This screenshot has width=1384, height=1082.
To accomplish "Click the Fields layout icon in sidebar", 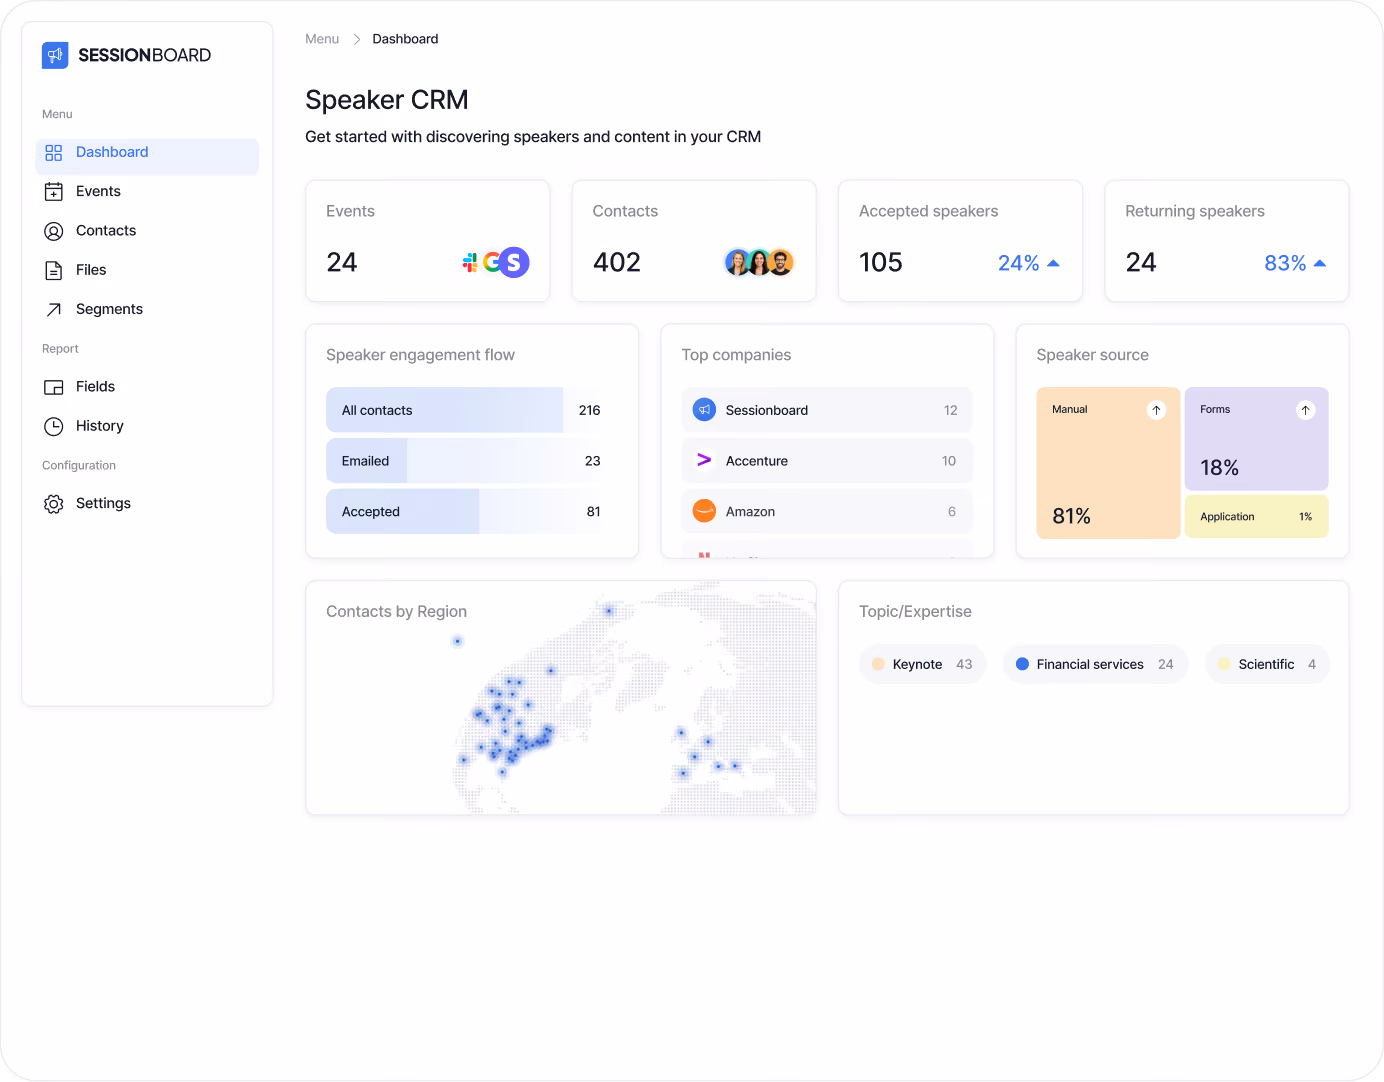I will [54, 387].
